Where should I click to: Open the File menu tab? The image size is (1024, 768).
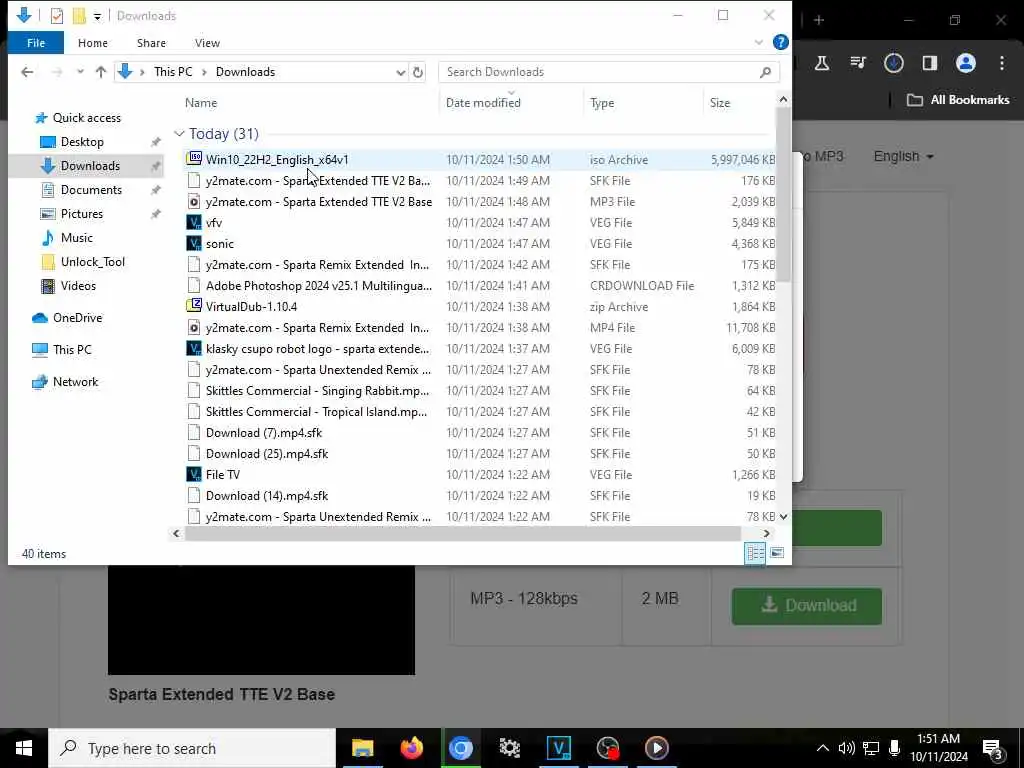(x=36, y=42)
